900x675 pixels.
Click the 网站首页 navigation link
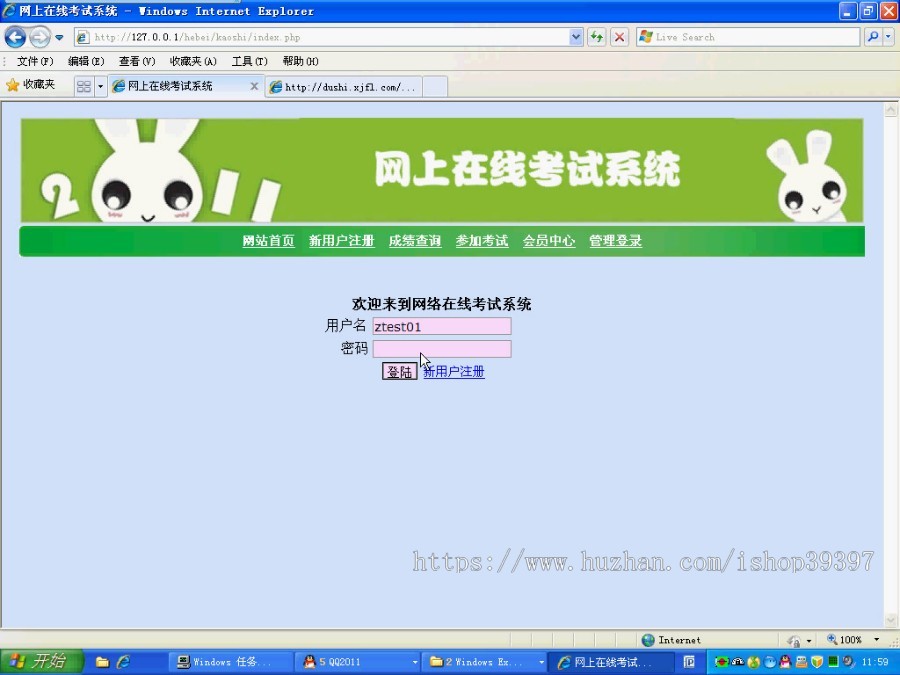[268, 241]
